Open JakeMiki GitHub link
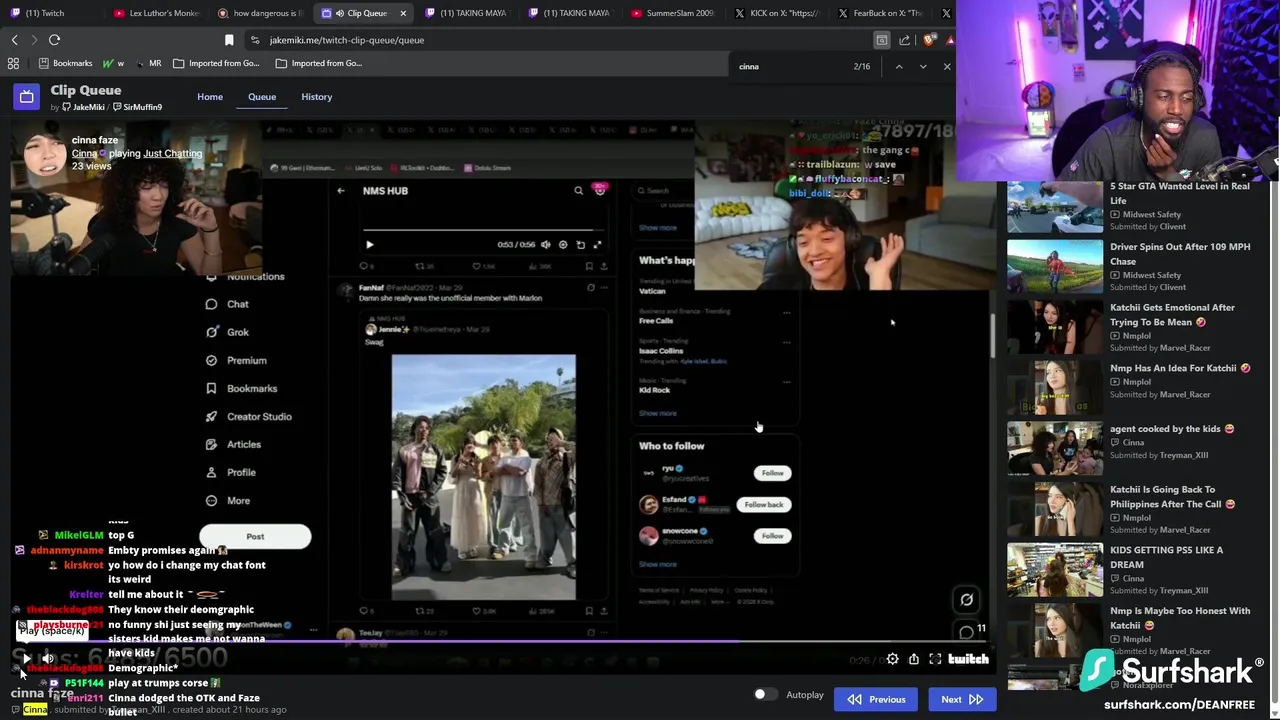Screen dimensions: 1280x720 83,107
